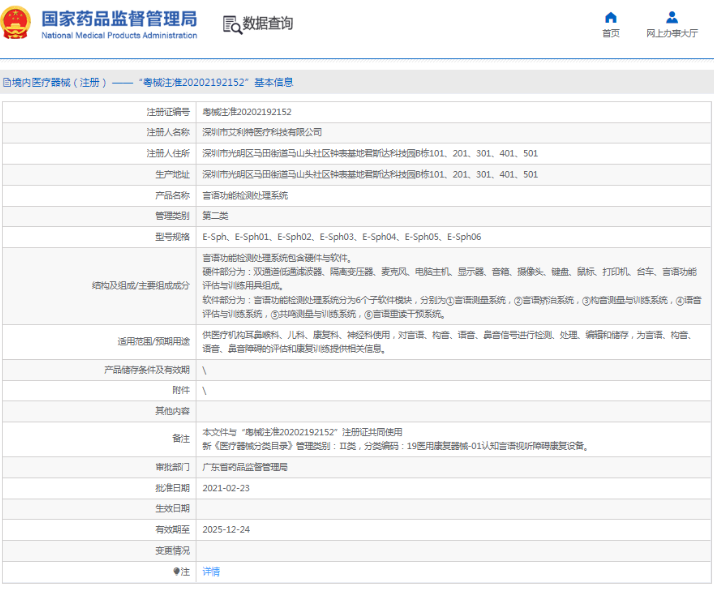The image size is (715, 591).
Task: Click the 注册人名称 label
Action: [x=168, y=132]
